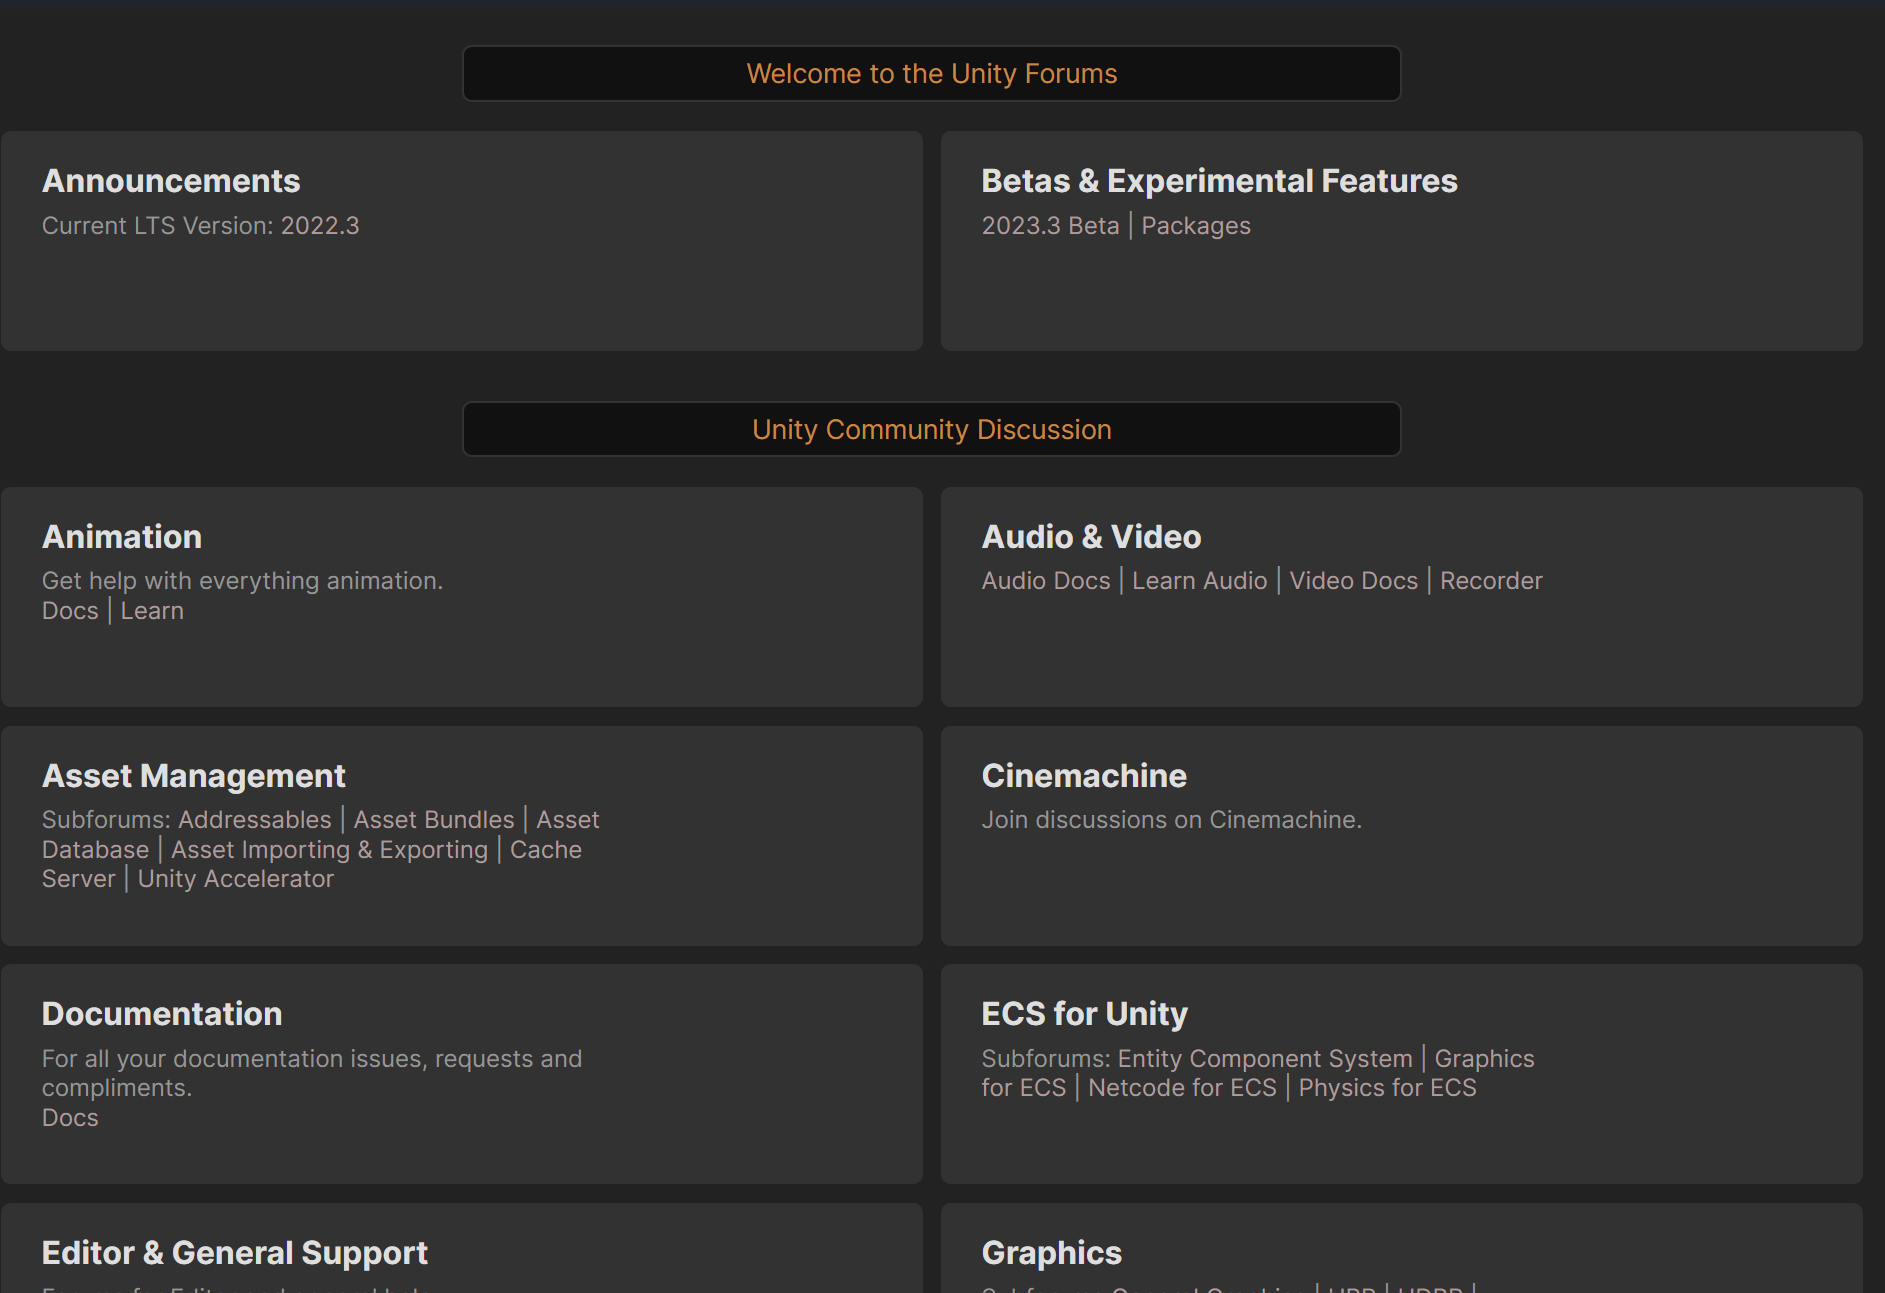Click the Netcode for ECS subforum link
This screenshot has height=1293, width=1885.
(1182, 1087)
